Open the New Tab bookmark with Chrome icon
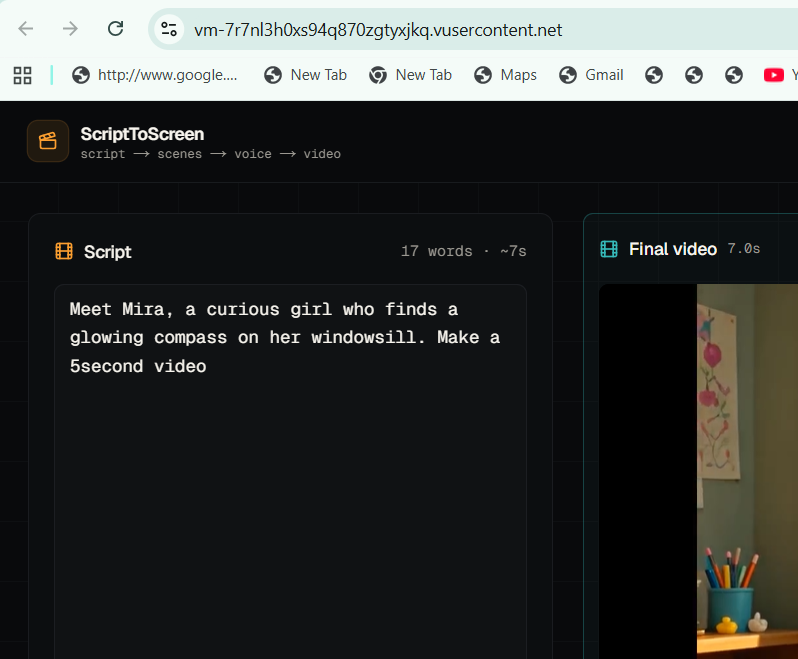The width and height of the screenshot is (798, 659). [x=410, y=75]
